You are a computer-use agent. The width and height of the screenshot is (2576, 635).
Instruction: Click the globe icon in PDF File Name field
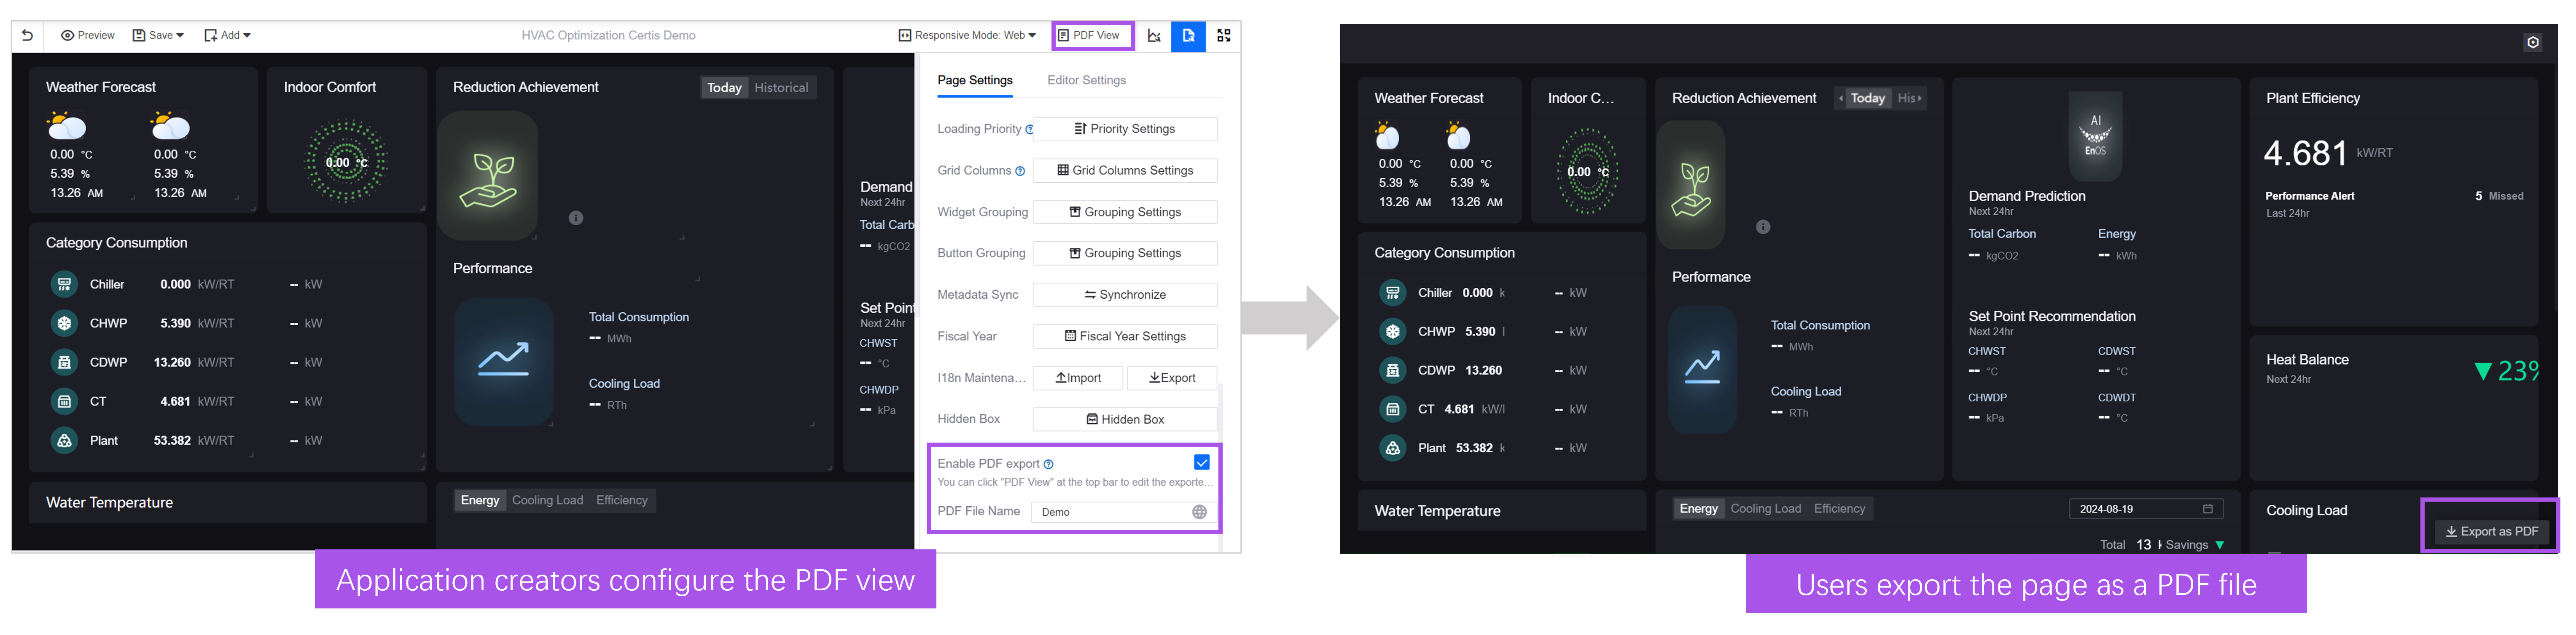tap(1199, 512)
